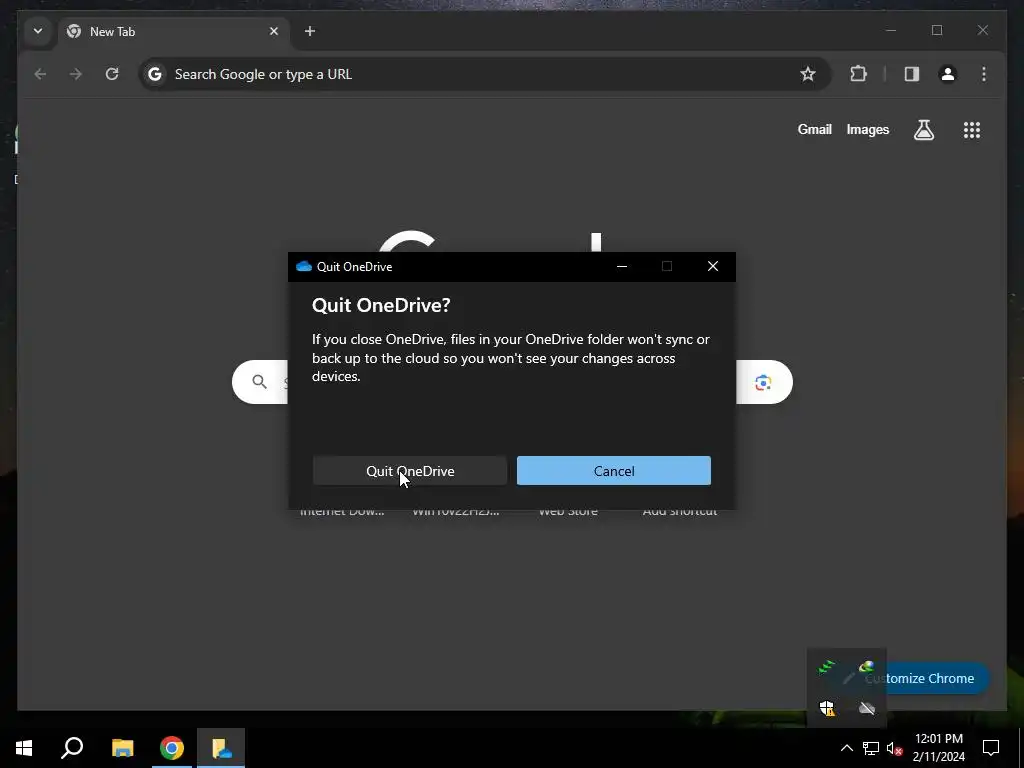Image resolution: width=1024 pixels, height=768 pixels.
Task: Open a new Chrome tab with plus
Action: click(310, 31)
